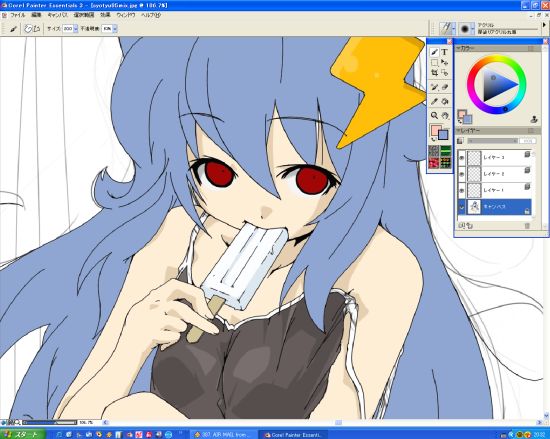Screen dimensions: 550x439
Task: Open the Opacity dropdown arrow
Action: [x=115, y=29]
